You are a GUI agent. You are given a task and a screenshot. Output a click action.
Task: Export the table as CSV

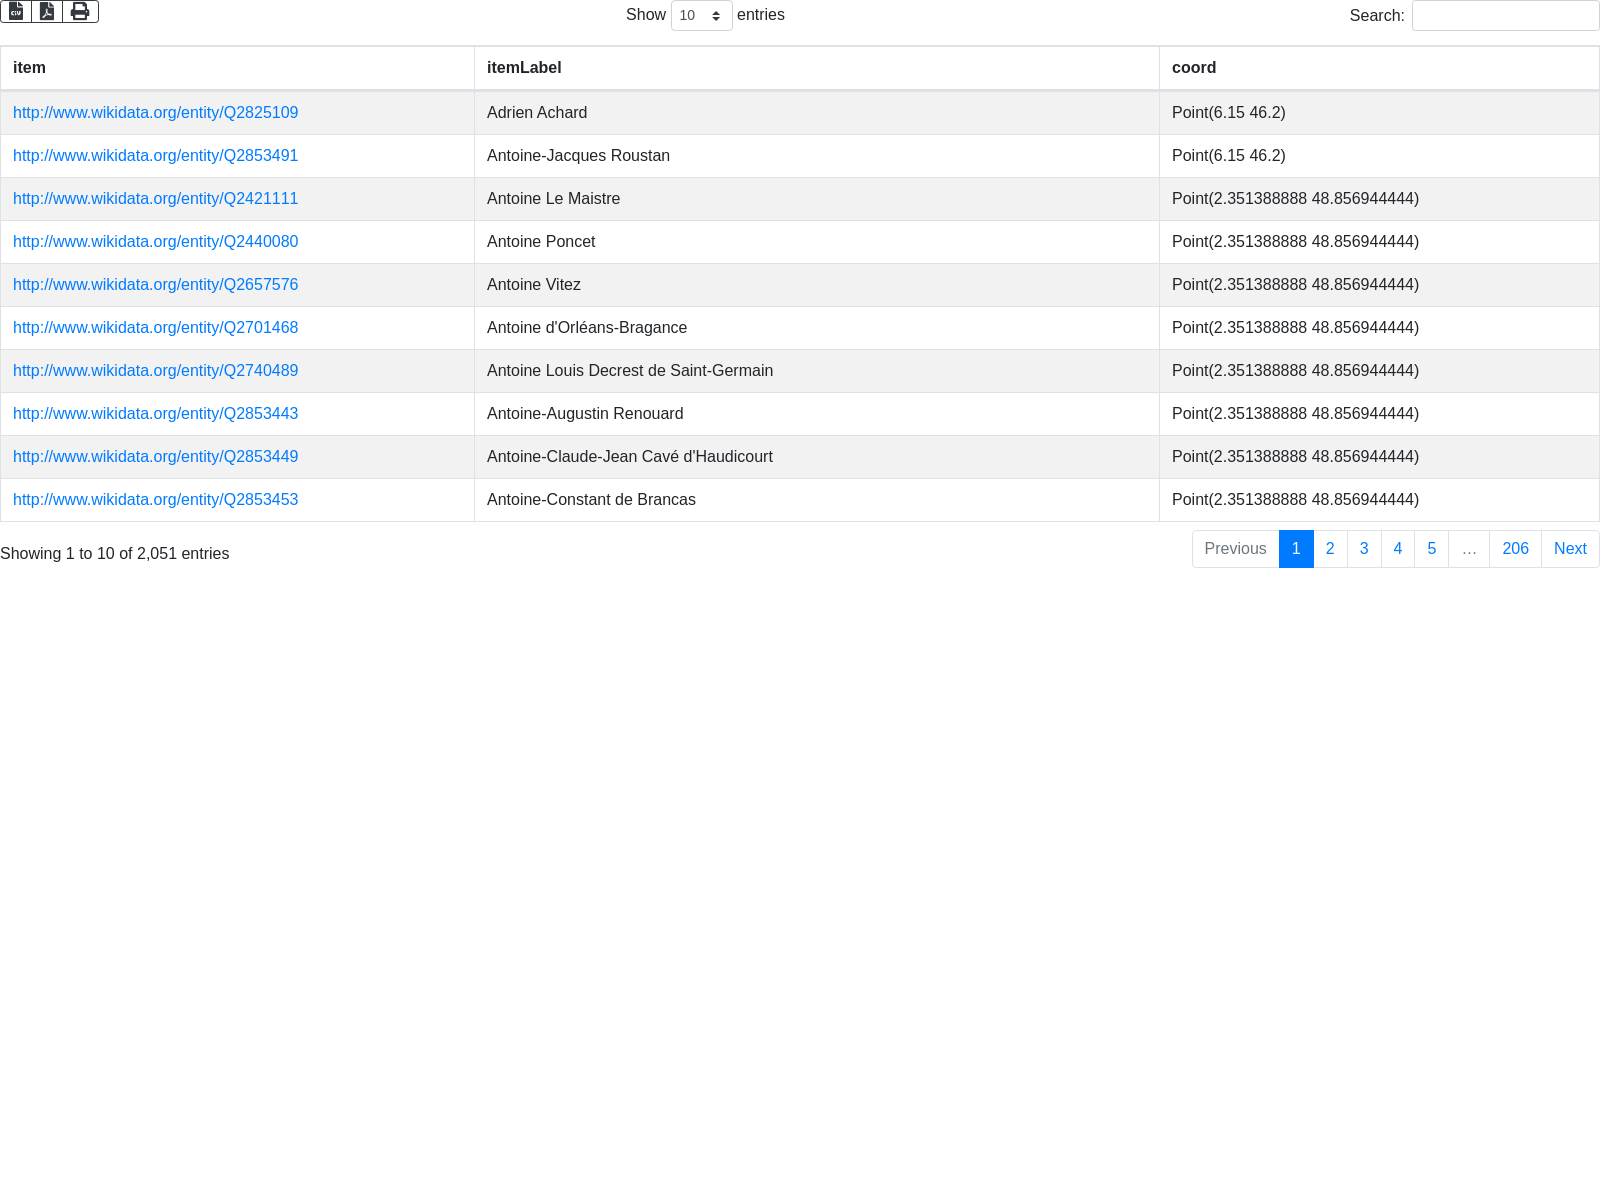(x=16, y=12)
